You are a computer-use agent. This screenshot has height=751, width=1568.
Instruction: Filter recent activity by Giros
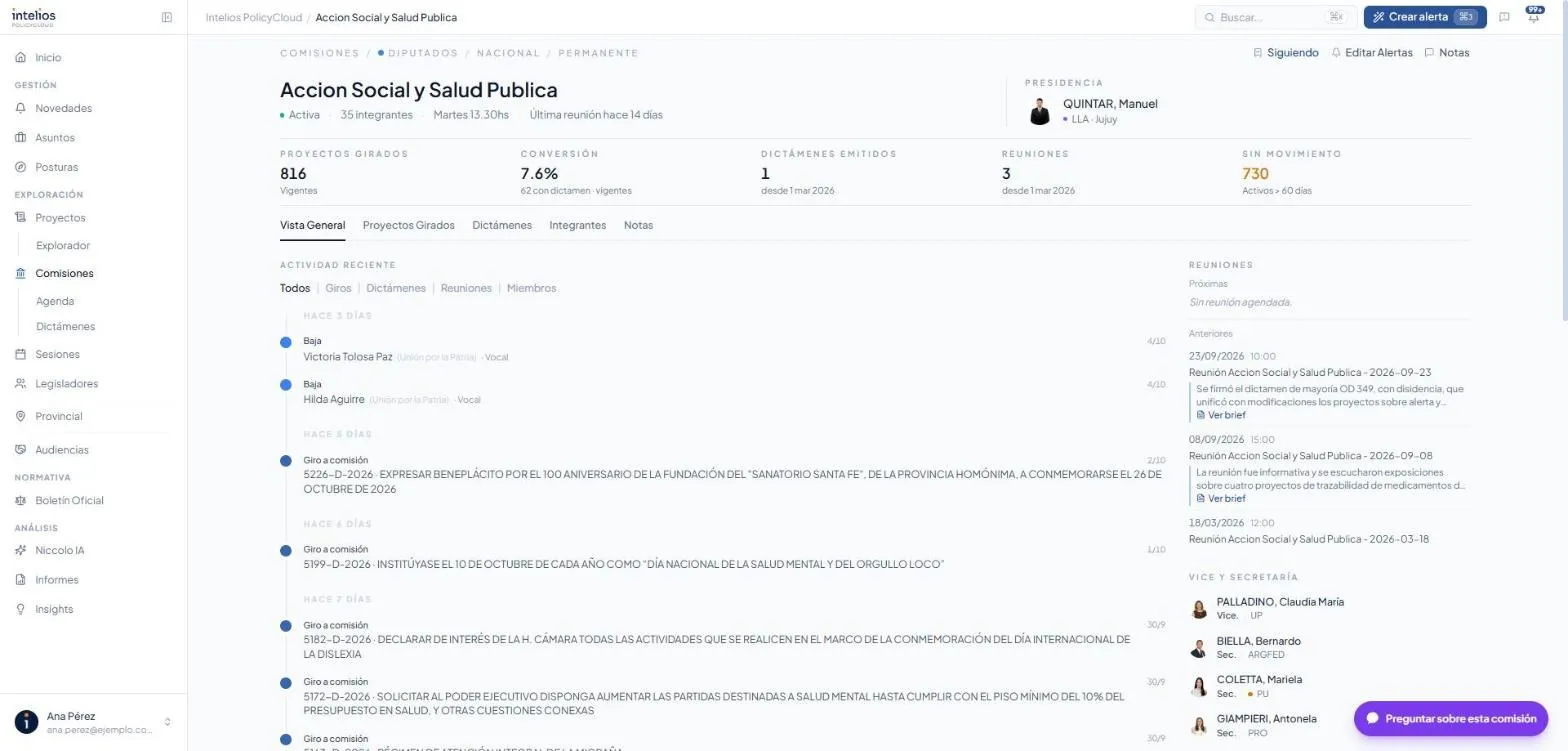338,288
